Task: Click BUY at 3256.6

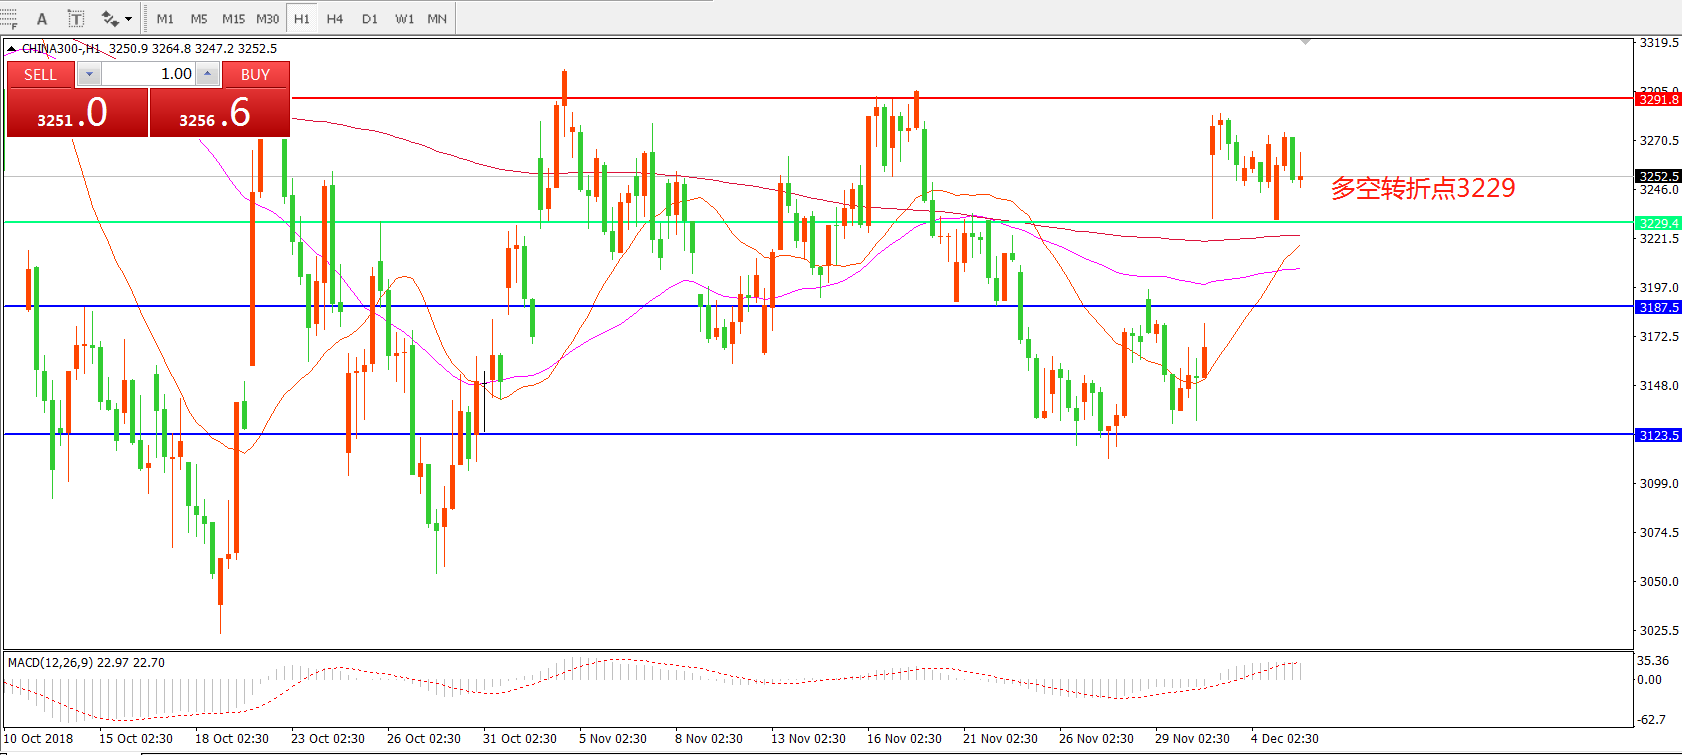Action: coord(219,112)
